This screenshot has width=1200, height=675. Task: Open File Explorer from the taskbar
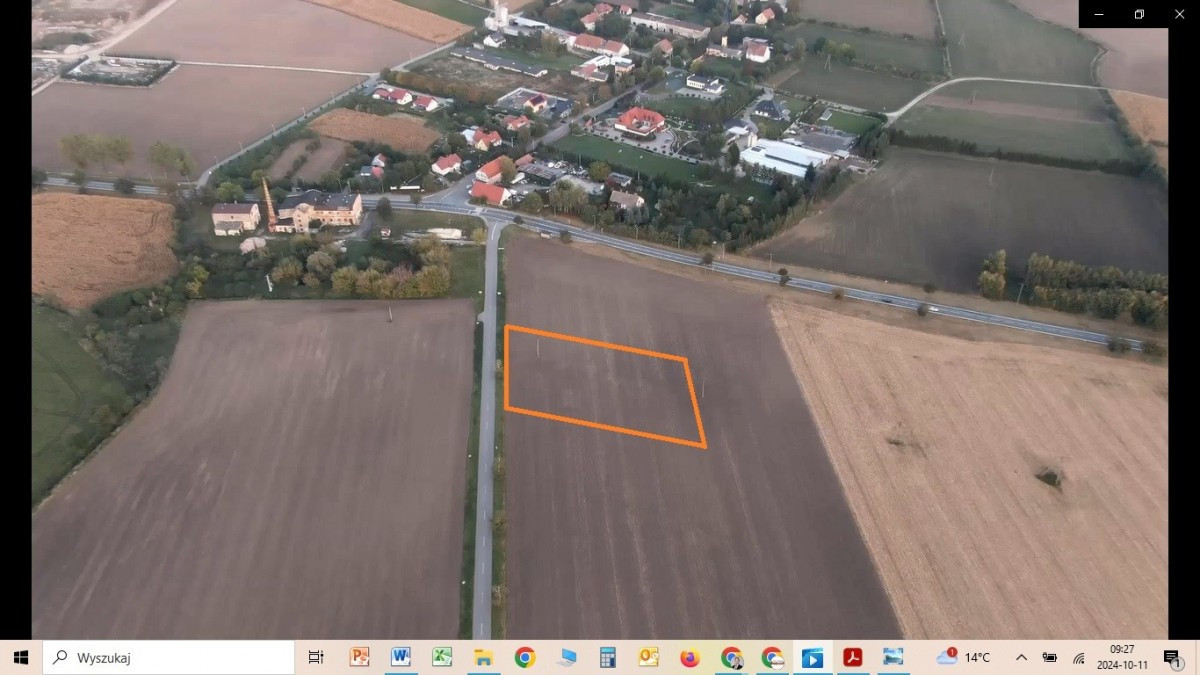tap(483, 657)
